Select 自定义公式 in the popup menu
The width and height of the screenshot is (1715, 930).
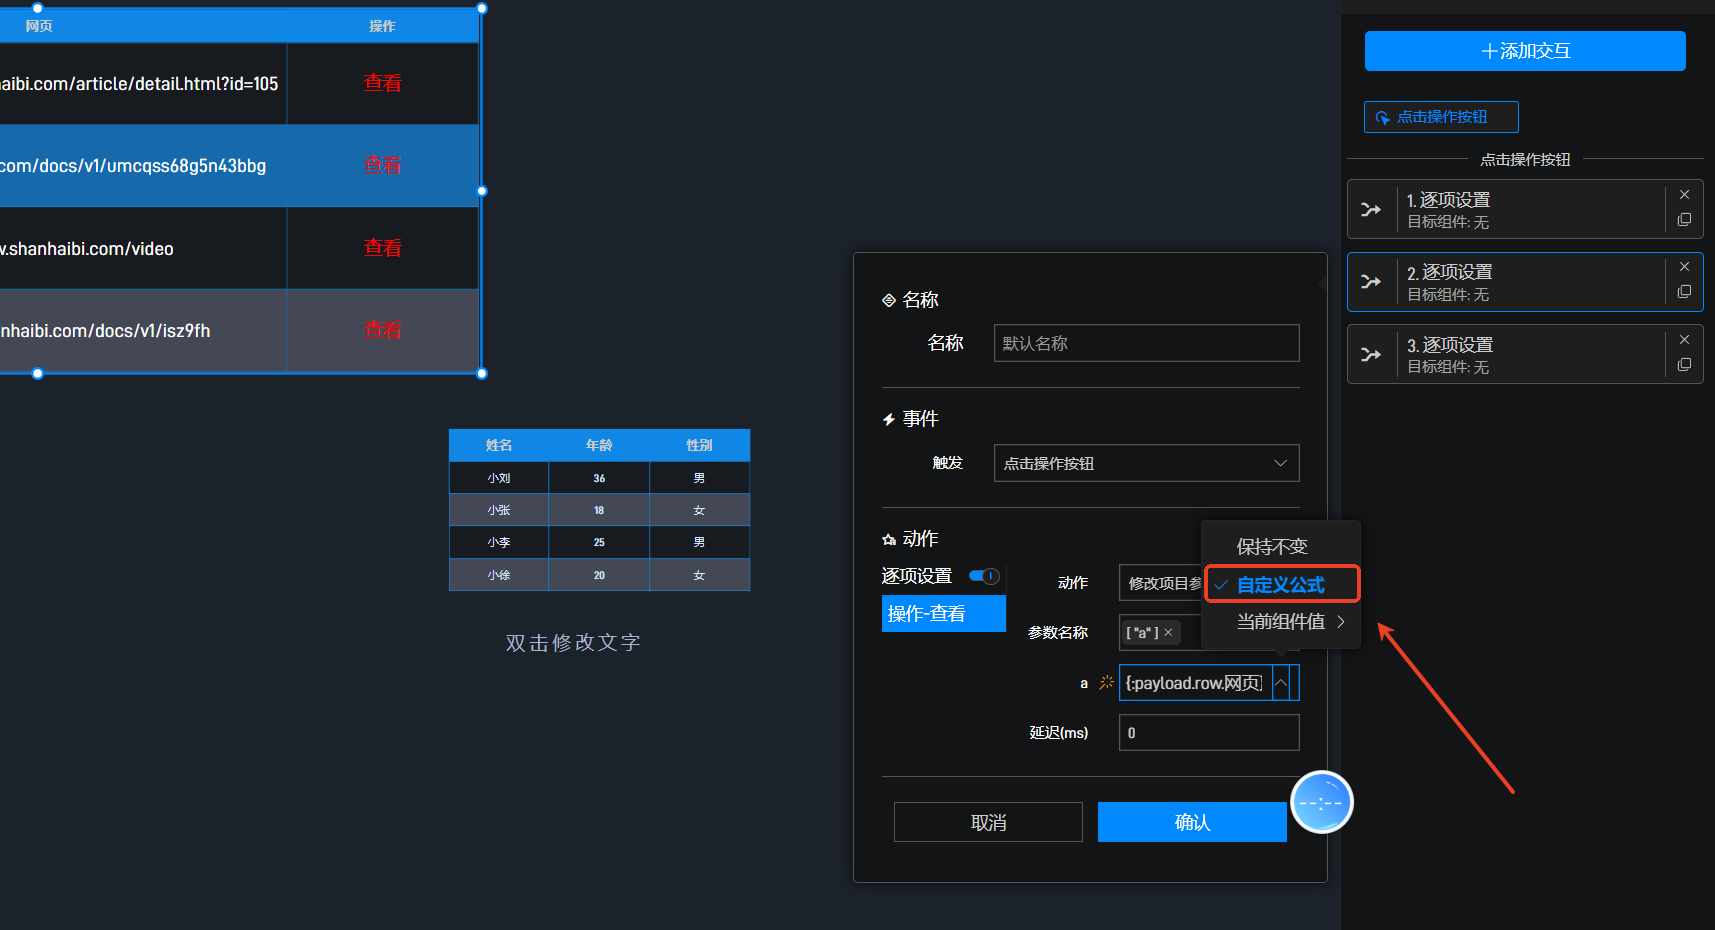point(1280,585)
